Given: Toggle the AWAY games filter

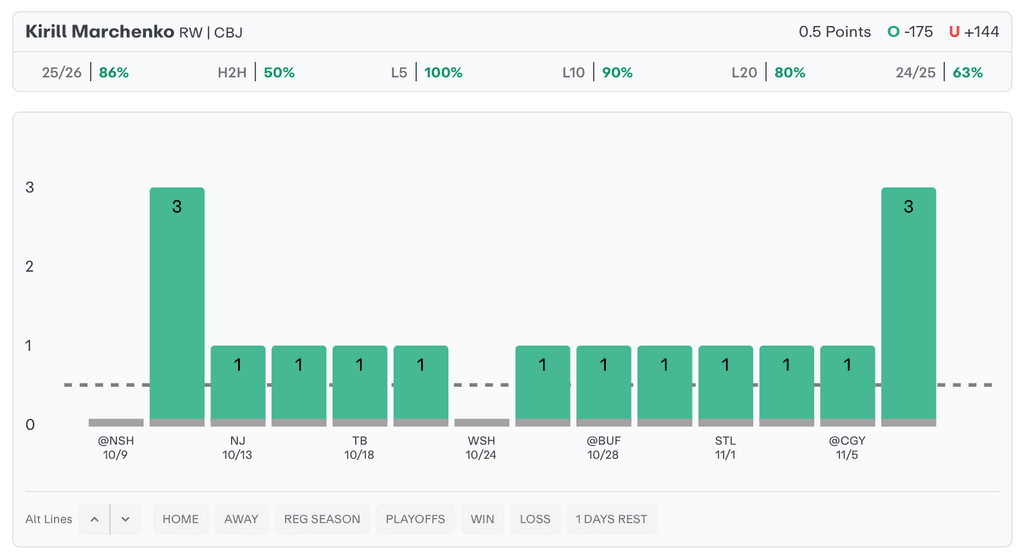Looking at the screenshot, I should pyautogui.click(x=241, y=519).
